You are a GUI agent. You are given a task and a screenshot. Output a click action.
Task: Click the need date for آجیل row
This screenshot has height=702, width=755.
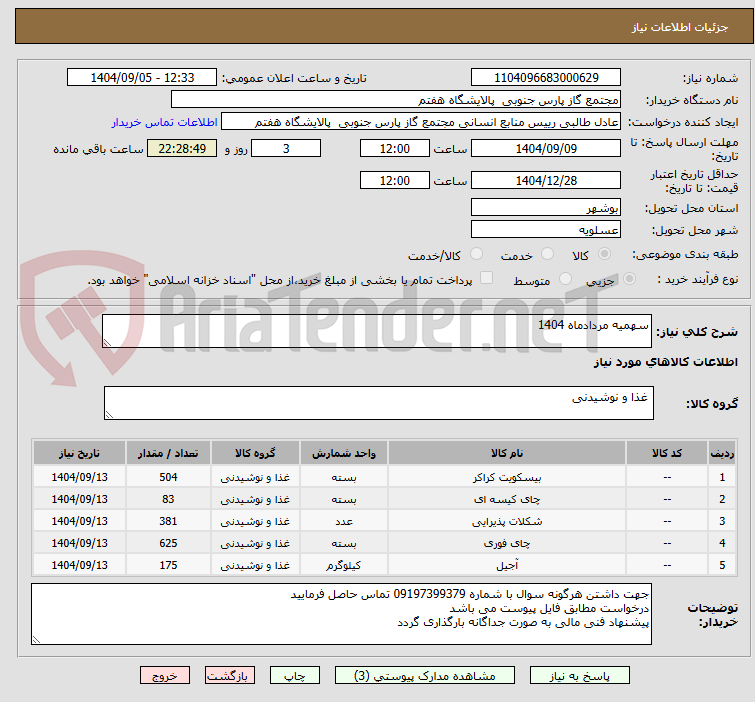(79, 565)
